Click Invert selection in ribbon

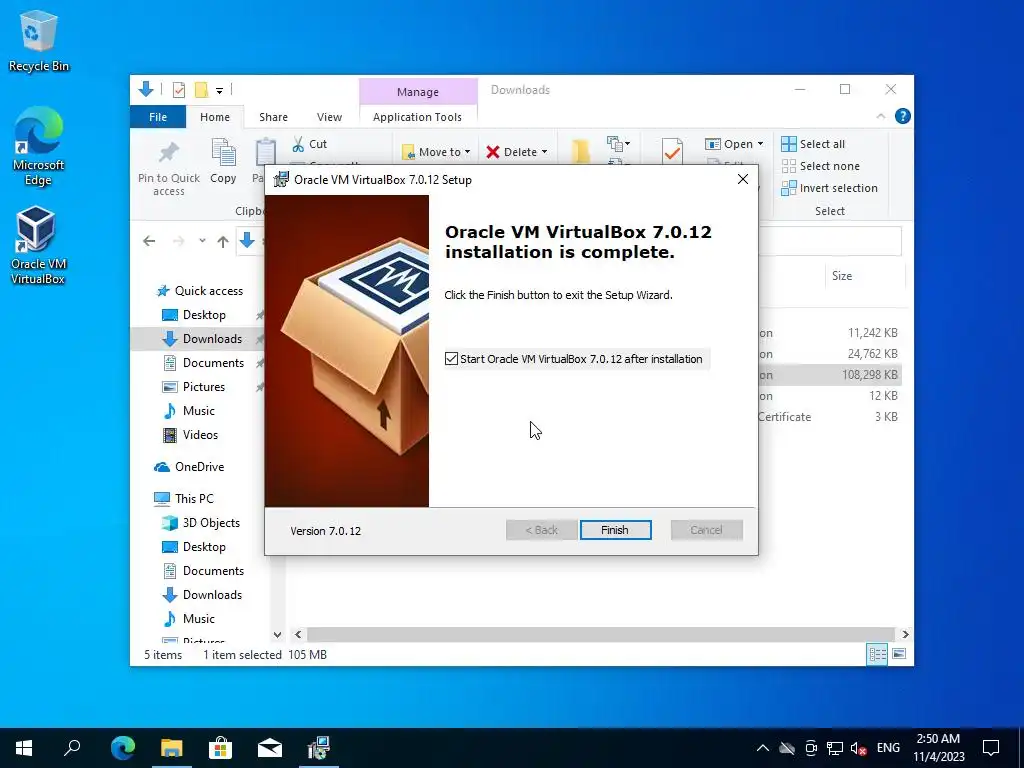point(829,188)
